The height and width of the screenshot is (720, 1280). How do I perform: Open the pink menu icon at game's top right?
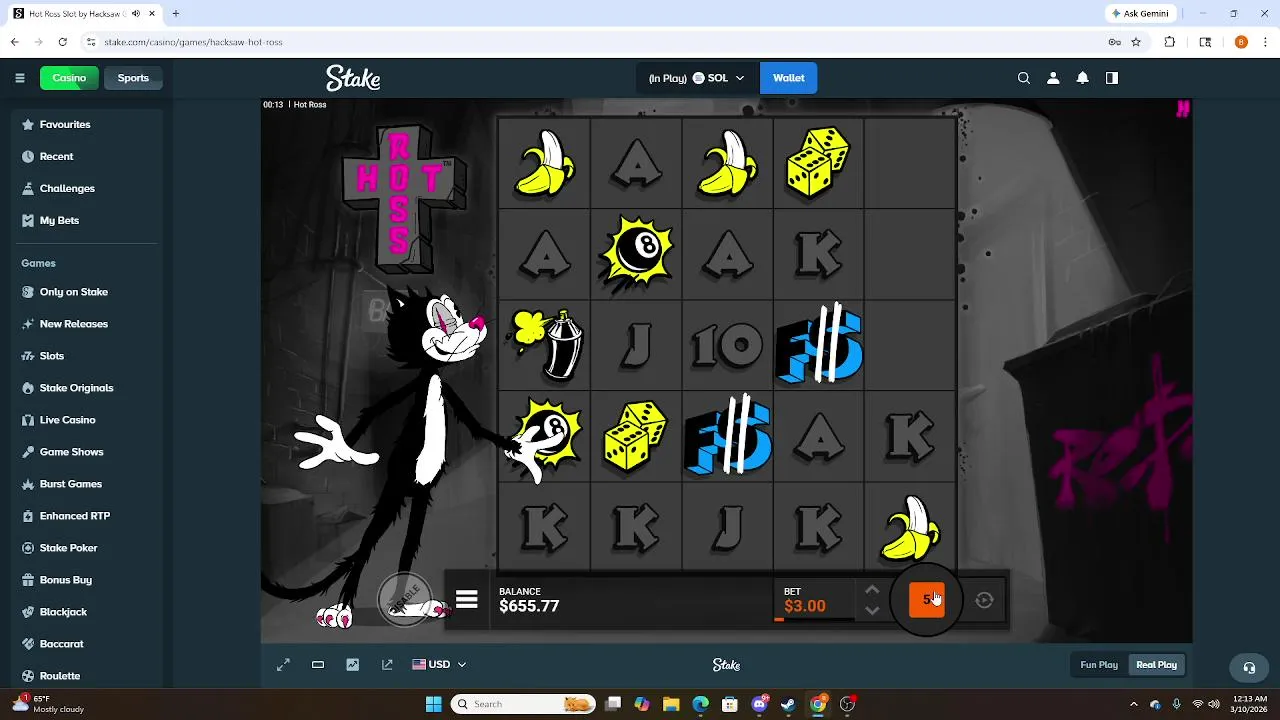pyautogui.click(x=1183, y=109)
